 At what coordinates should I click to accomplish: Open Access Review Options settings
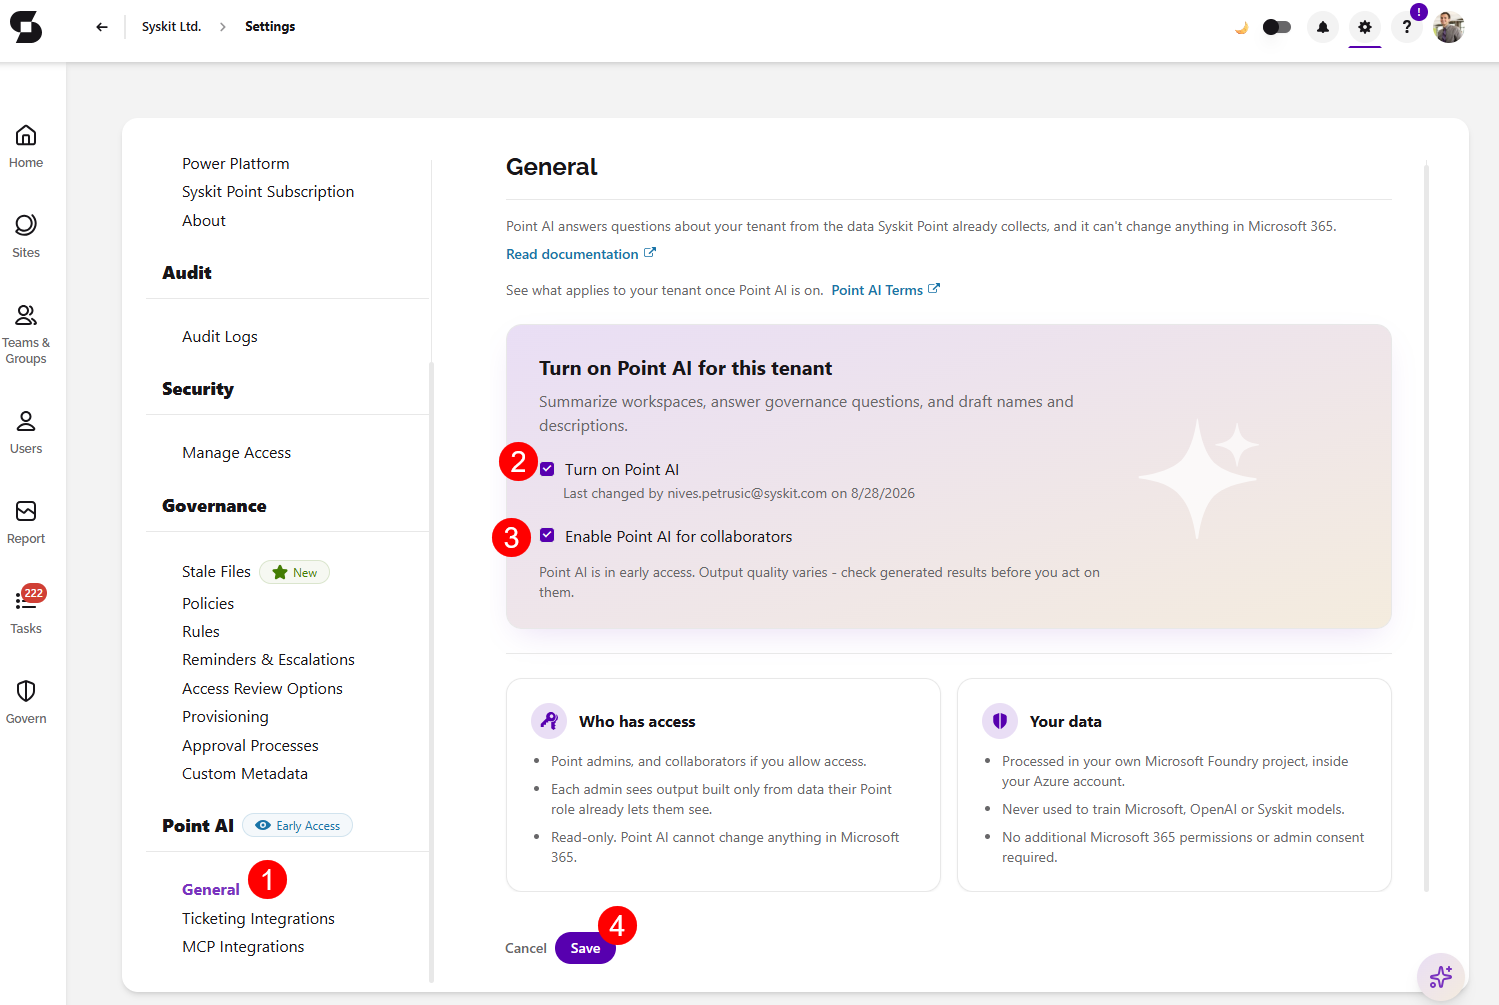(x=262, y=689)
